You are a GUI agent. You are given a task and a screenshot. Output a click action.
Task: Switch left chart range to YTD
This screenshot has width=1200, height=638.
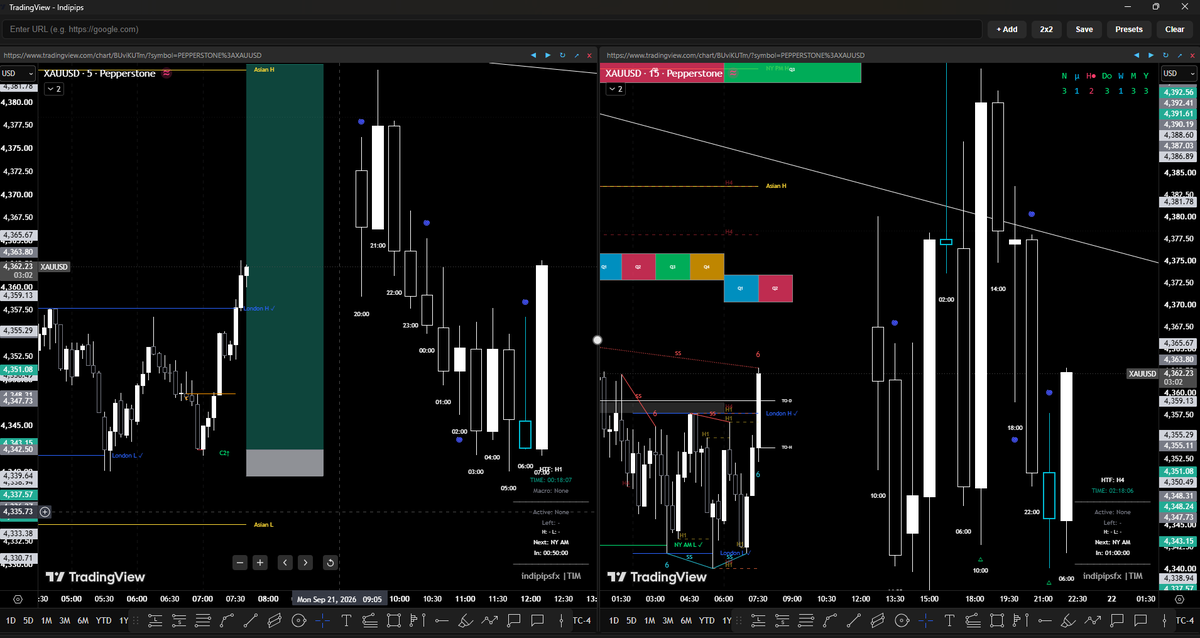103,621
